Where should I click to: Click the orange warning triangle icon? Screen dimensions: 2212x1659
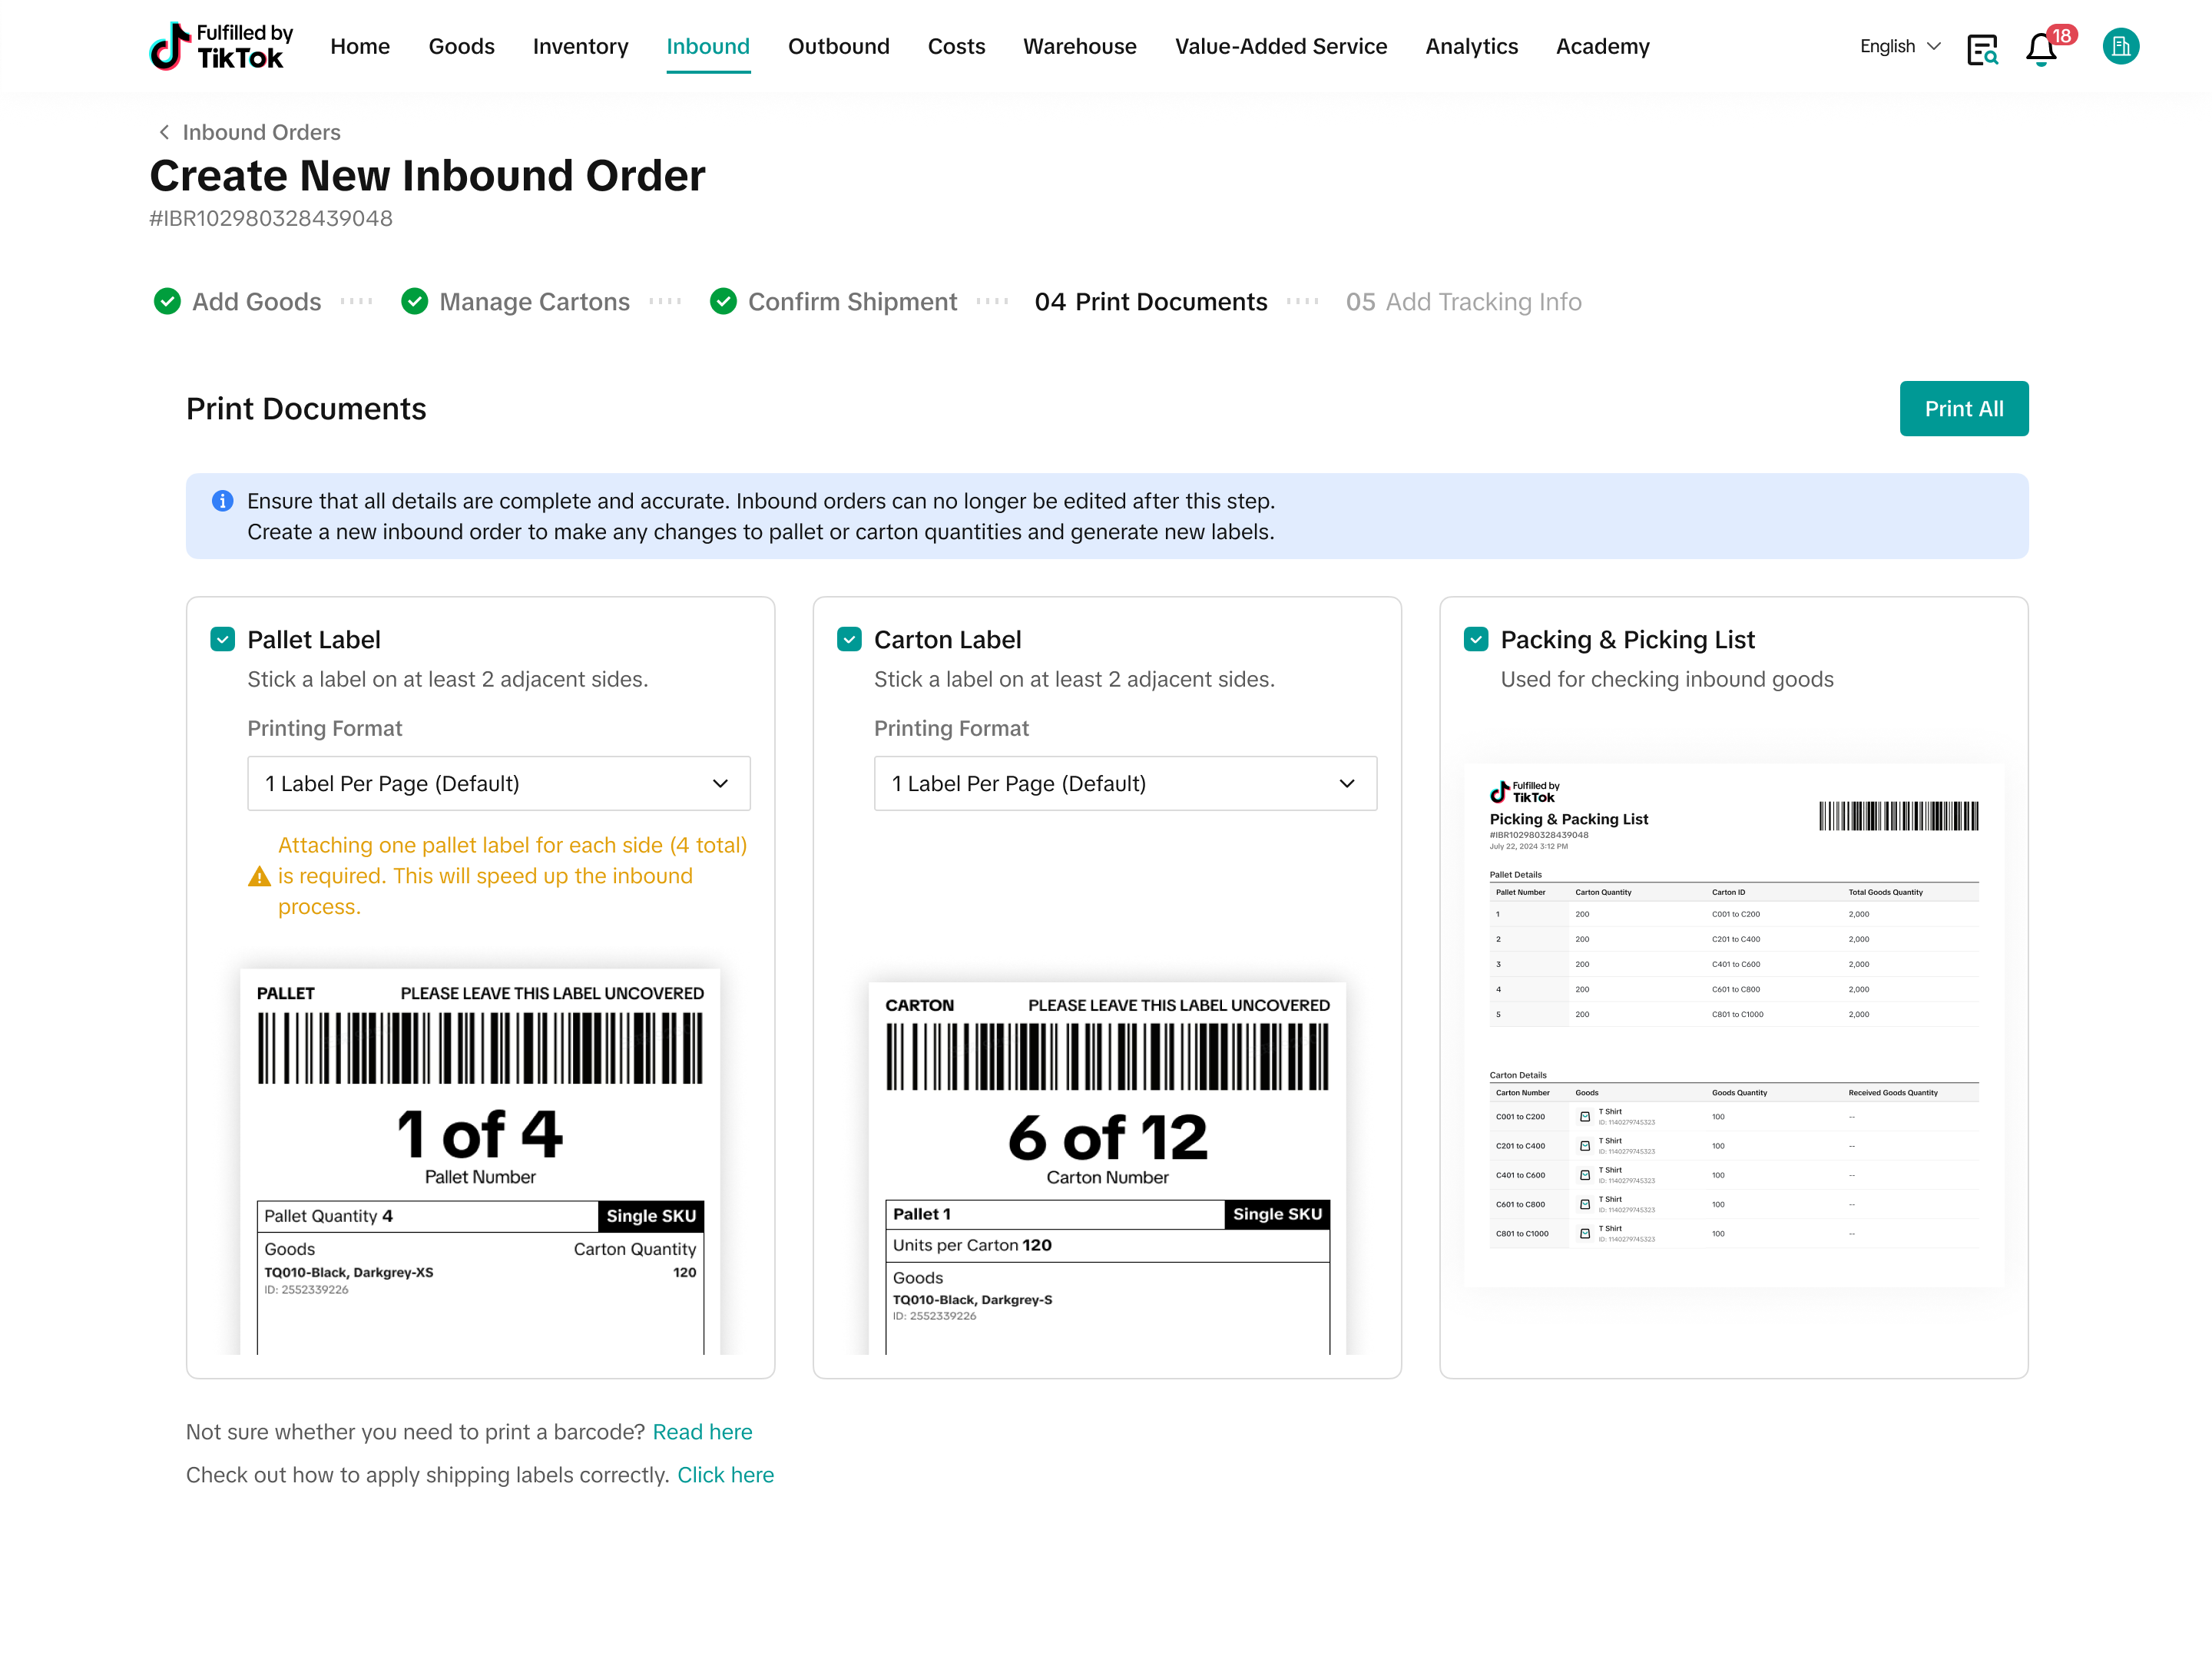coord(259,877)
